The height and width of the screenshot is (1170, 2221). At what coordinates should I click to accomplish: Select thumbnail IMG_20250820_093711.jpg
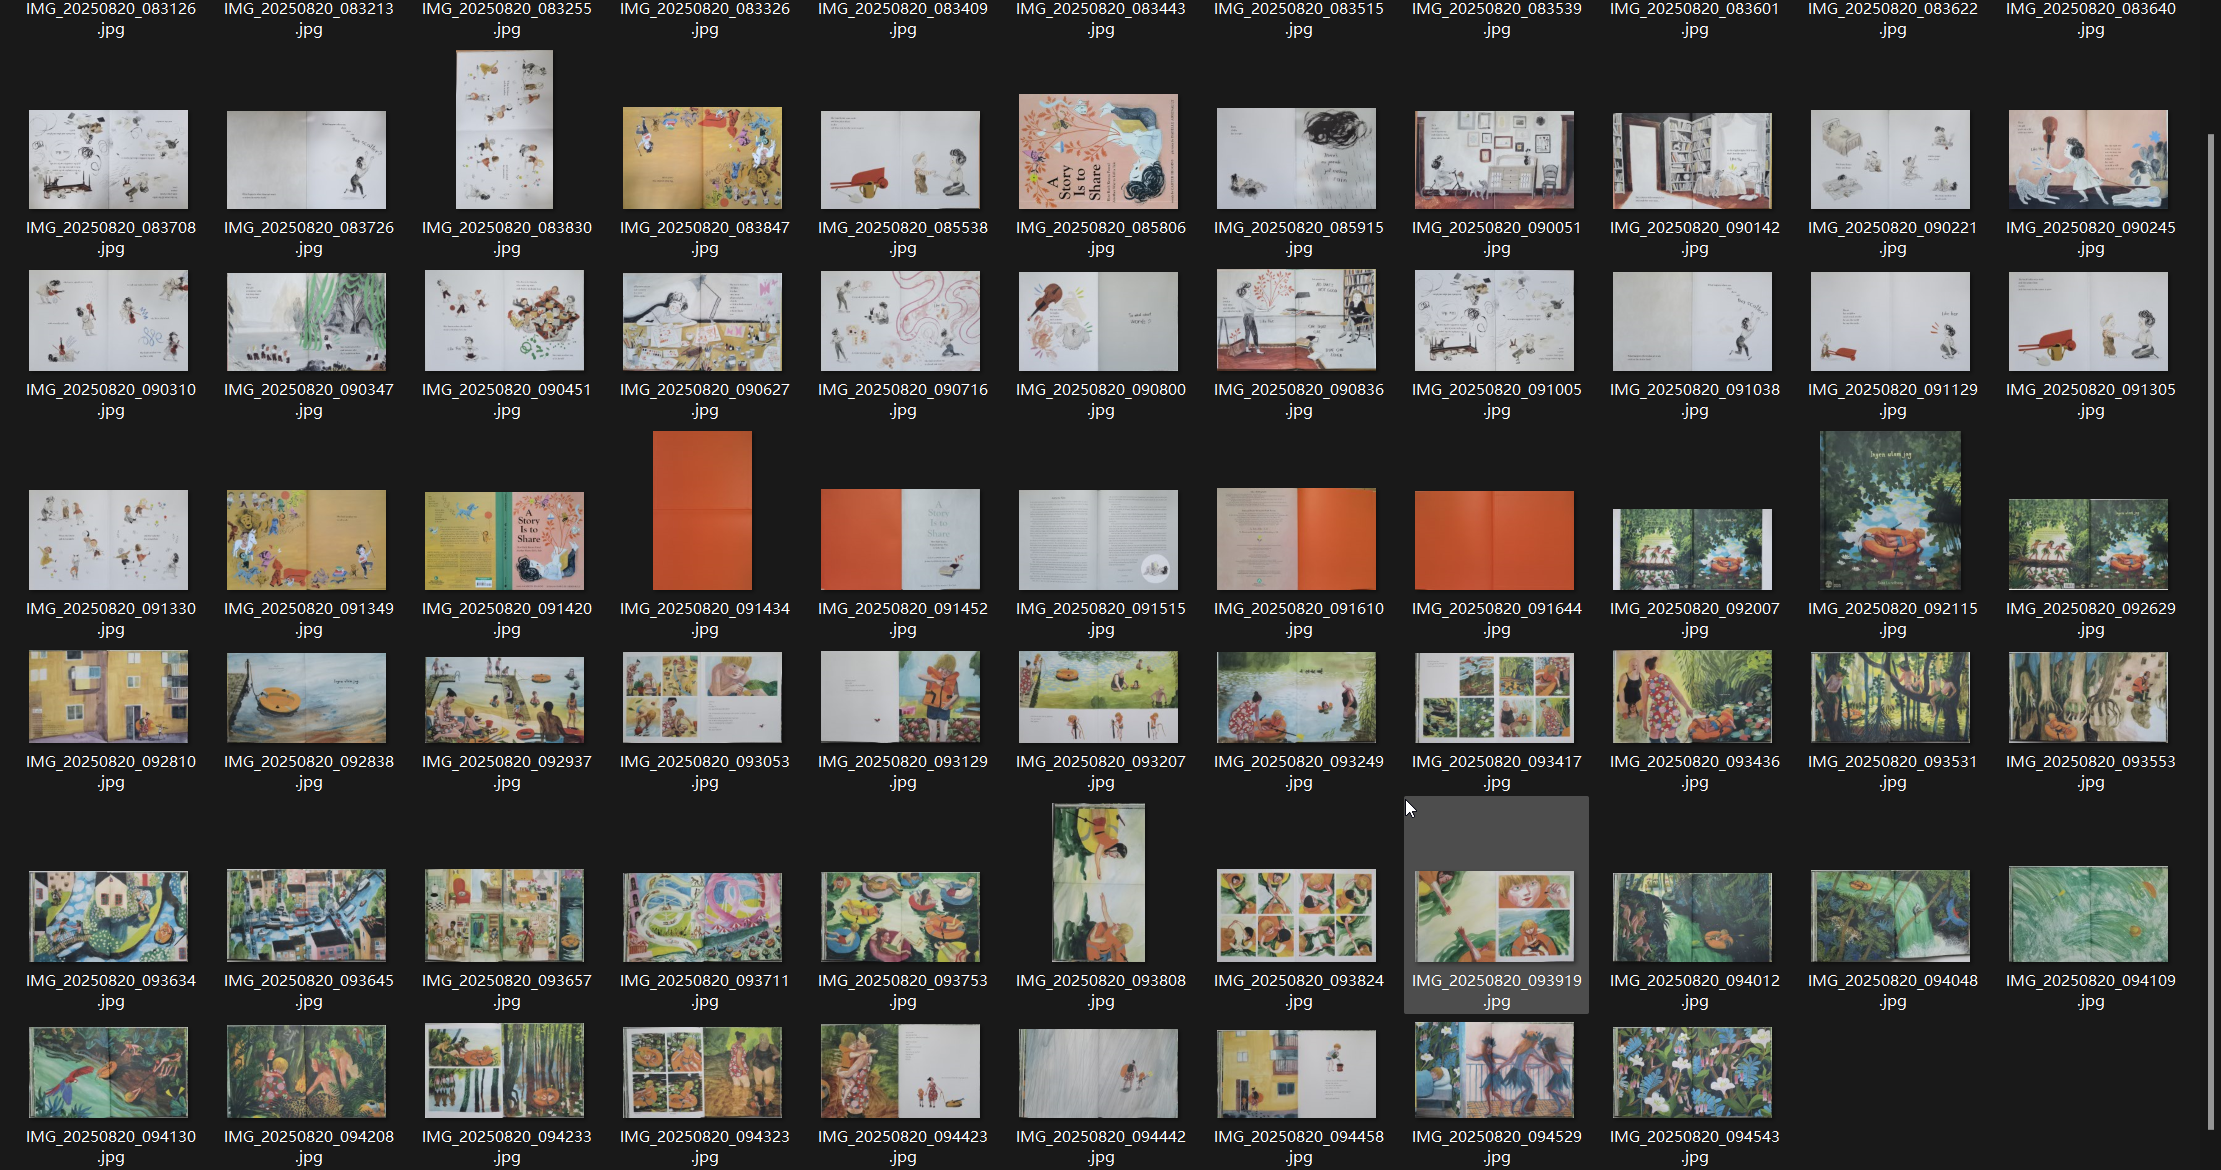(702, 916)
